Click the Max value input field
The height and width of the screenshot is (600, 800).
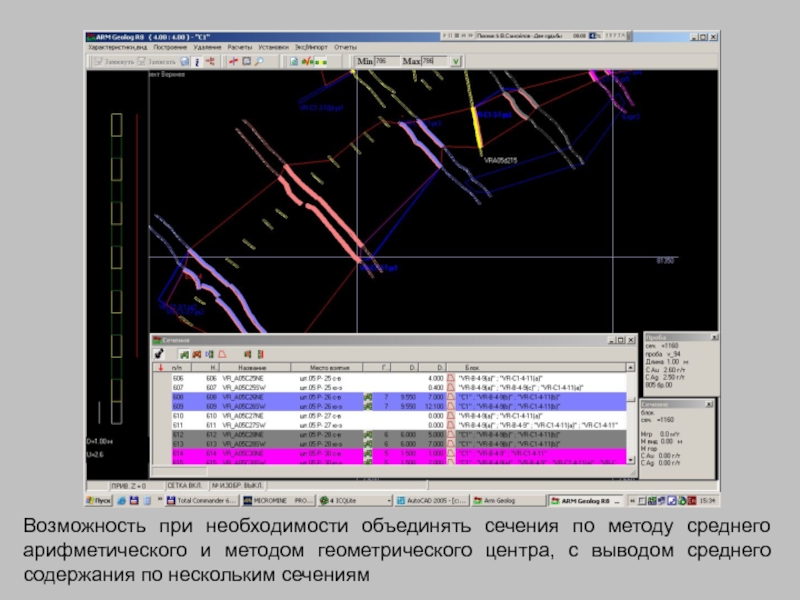432,61
